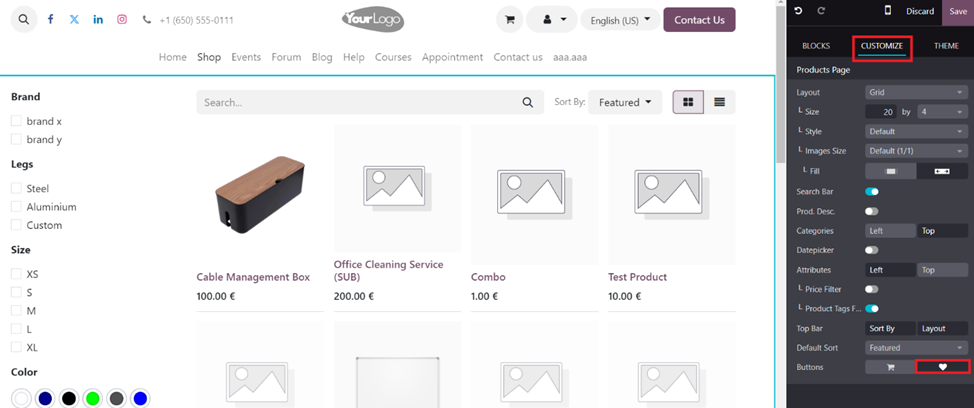Click the phone handset icon
The height and width of the screenshot is (408, 974).
coord(147,20)
